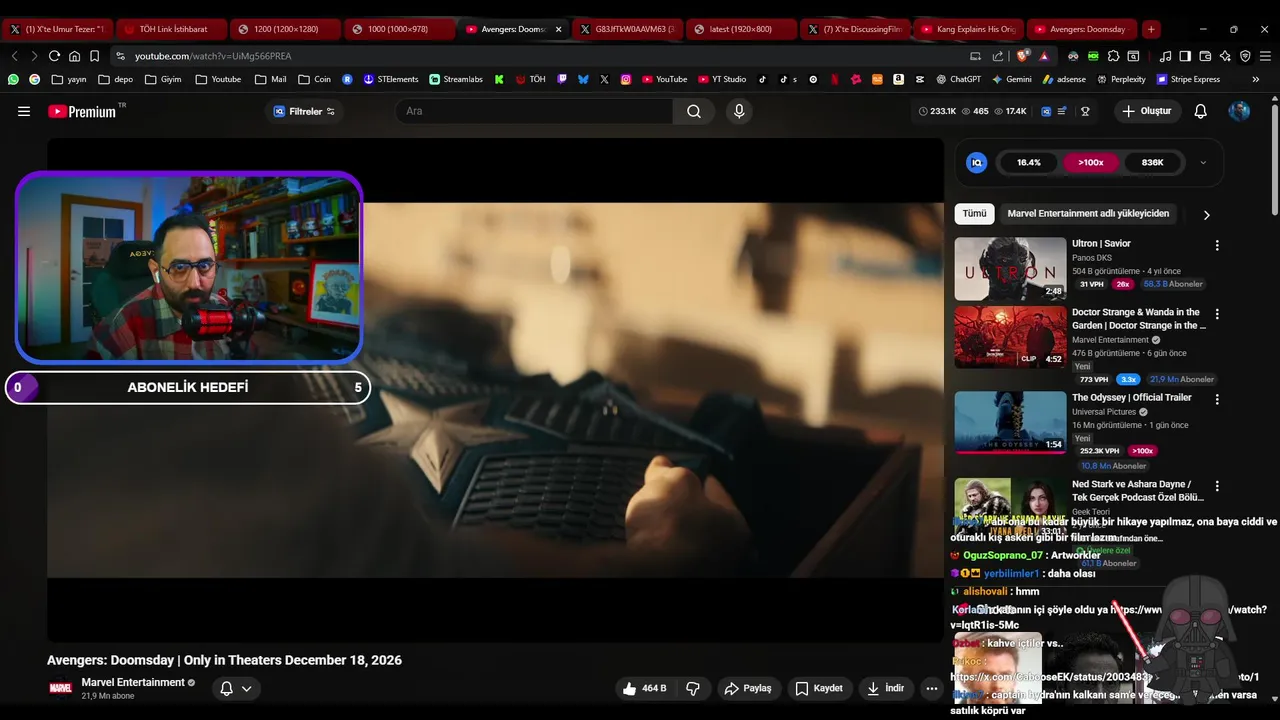Switch to Kang Explains His Orig tab
Image resolution: width=1280 pixels, height=720 pixels.
967,29
